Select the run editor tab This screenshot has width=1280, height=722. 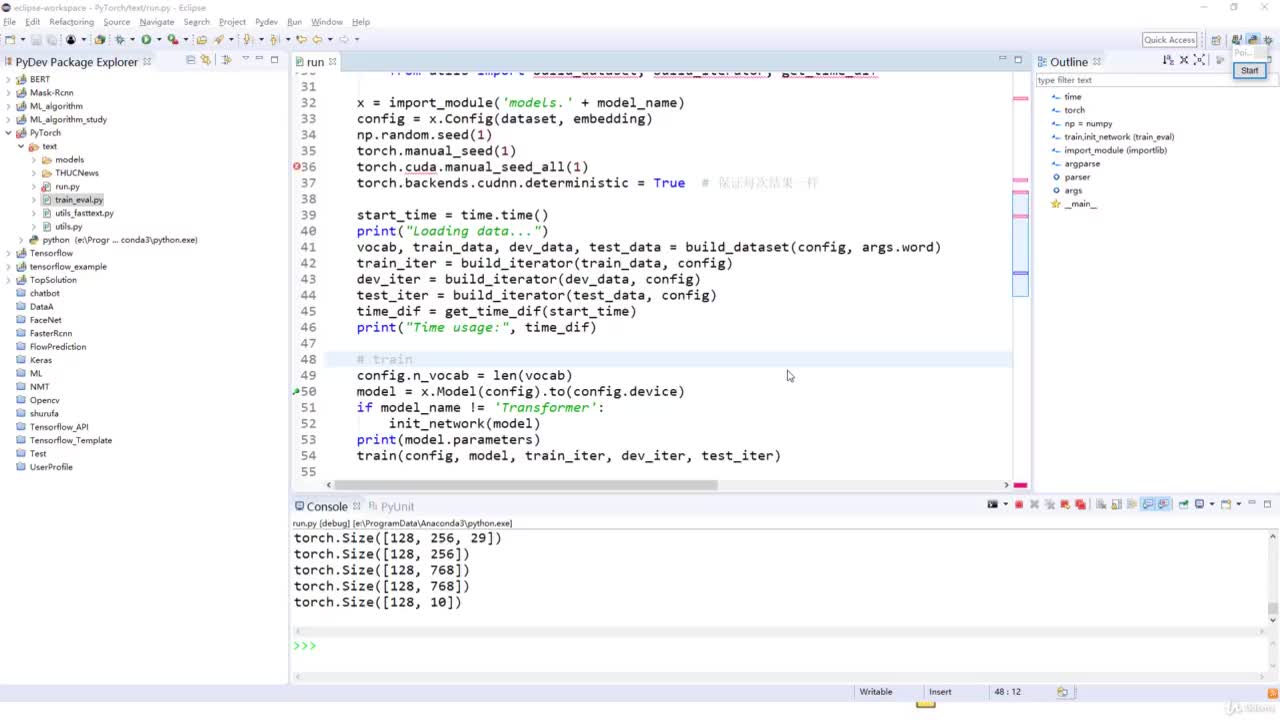pos(315,62)
